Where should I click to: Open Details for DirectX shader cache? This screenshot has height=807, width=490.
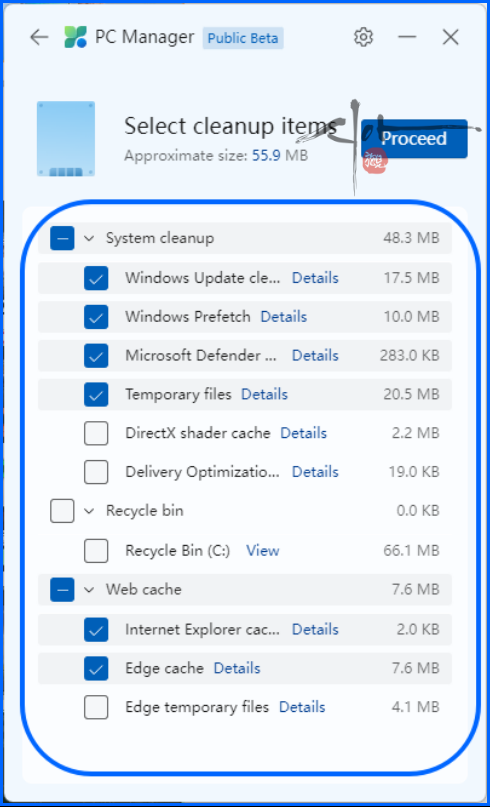303,433
